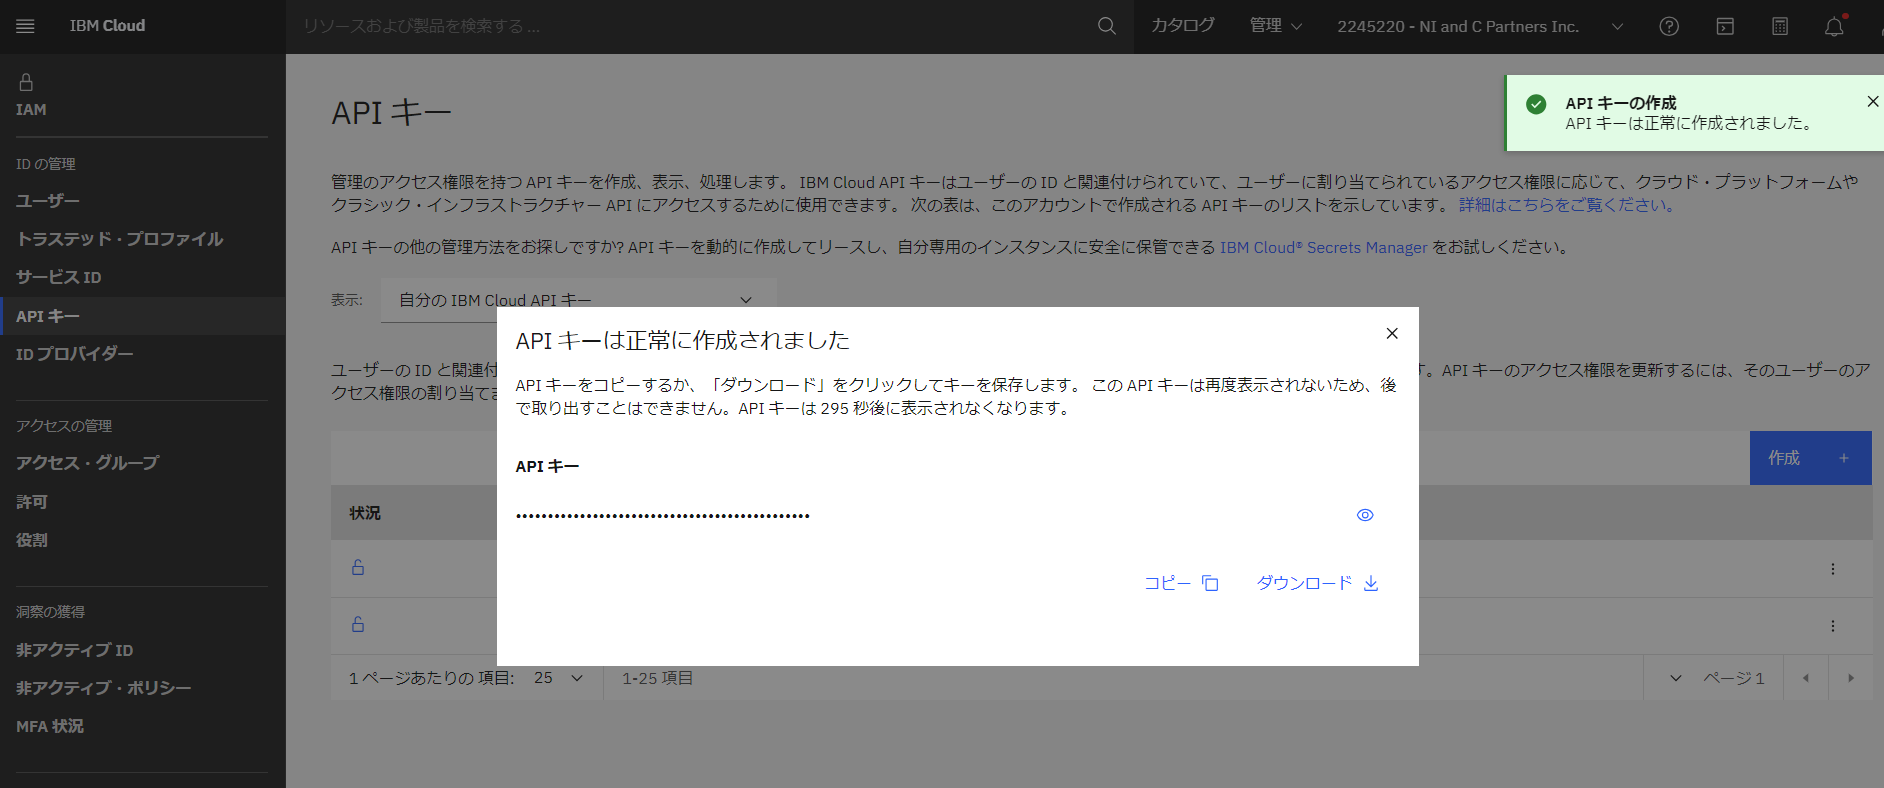Click the resource search input field
The height and width of the screenshot is (788, 1884).
tap(690, 27)
